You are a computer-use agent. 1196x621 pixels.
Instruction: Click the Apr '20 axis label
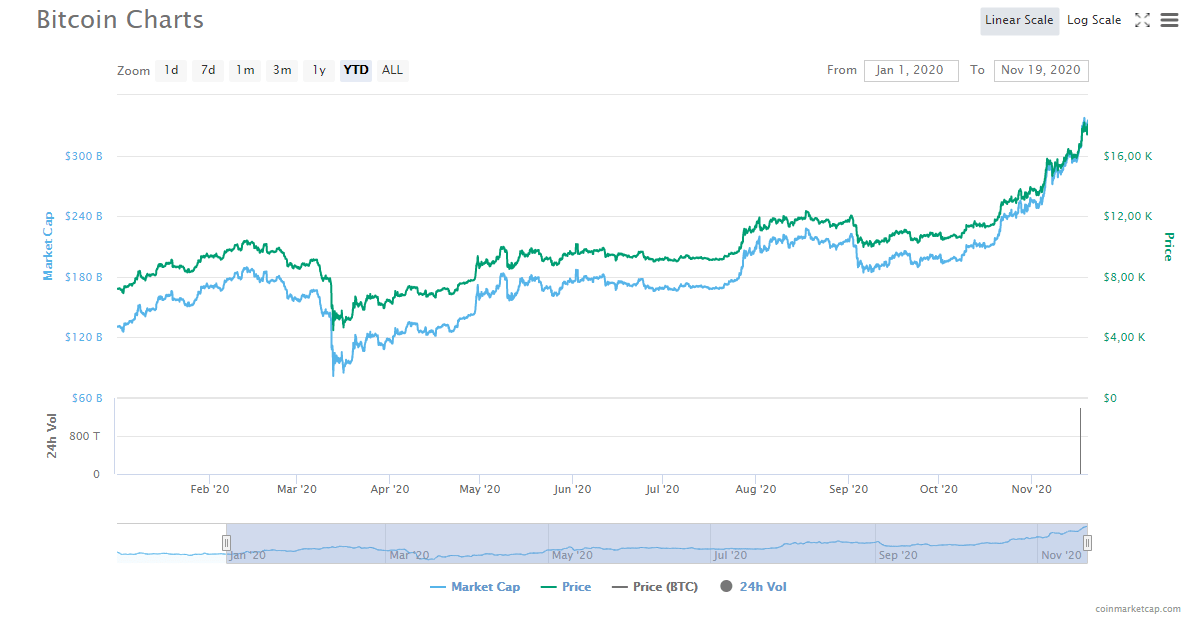(x=390, y=489)
